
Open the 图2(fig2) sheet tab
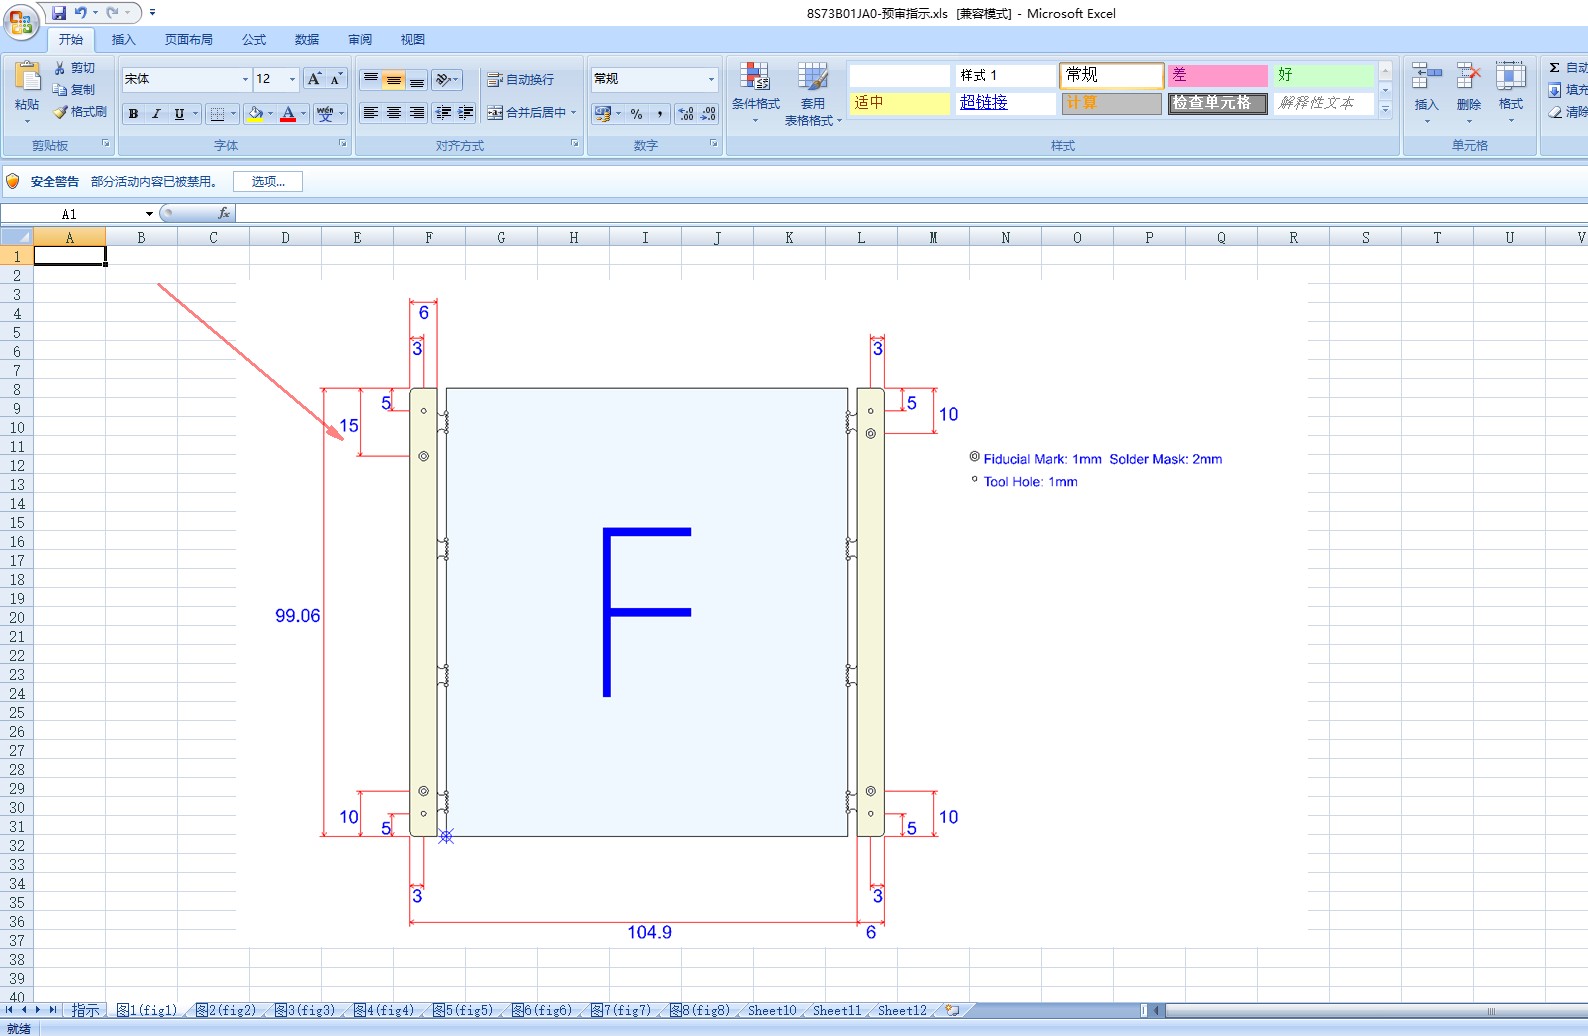click(x=226, y=1010)
